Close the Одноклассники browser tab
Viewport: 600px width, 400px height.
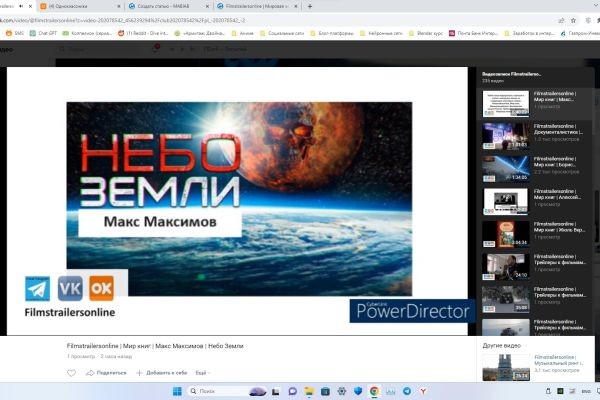[x=119, y=6]
